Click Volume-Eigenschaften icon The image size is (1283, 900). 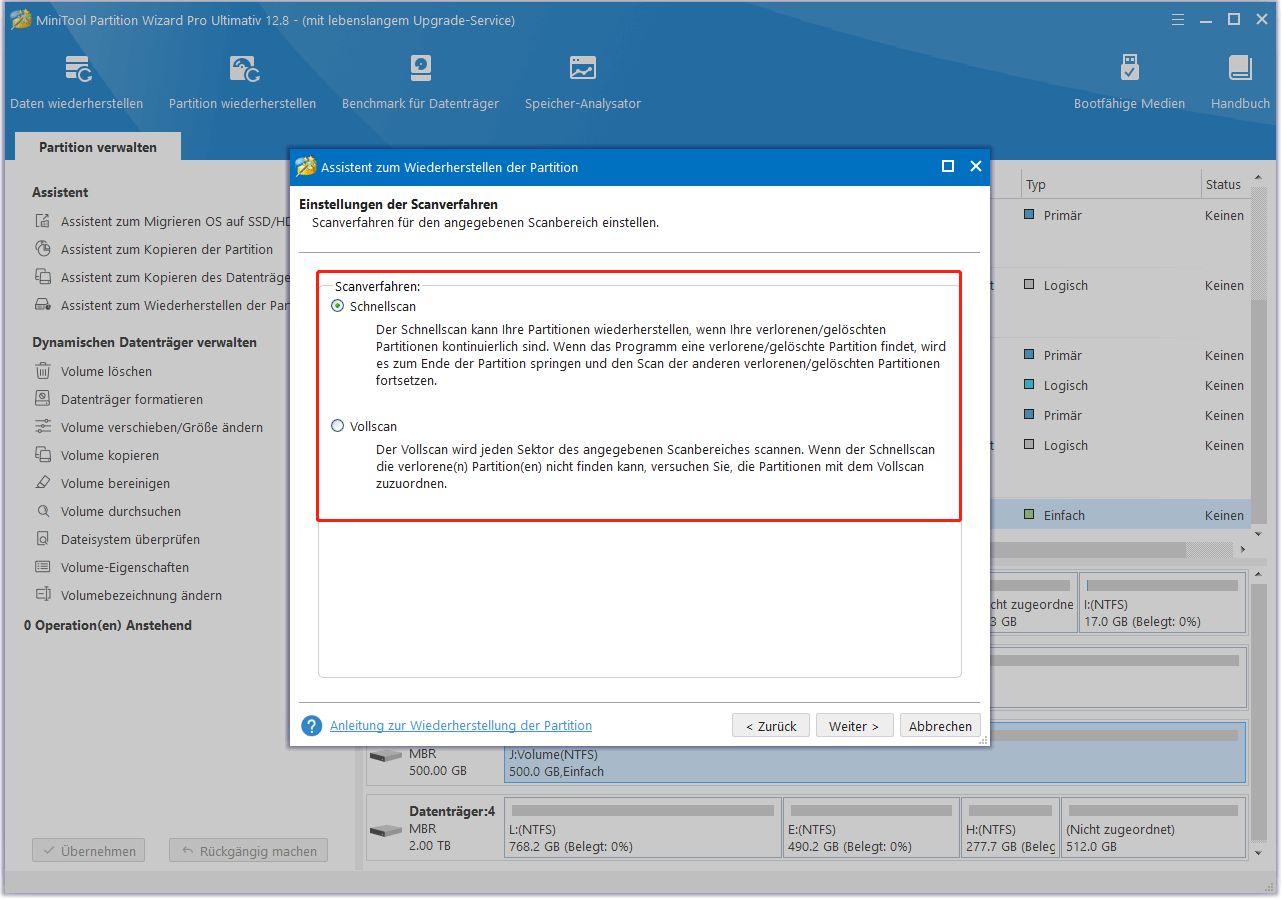click(43, 567)
